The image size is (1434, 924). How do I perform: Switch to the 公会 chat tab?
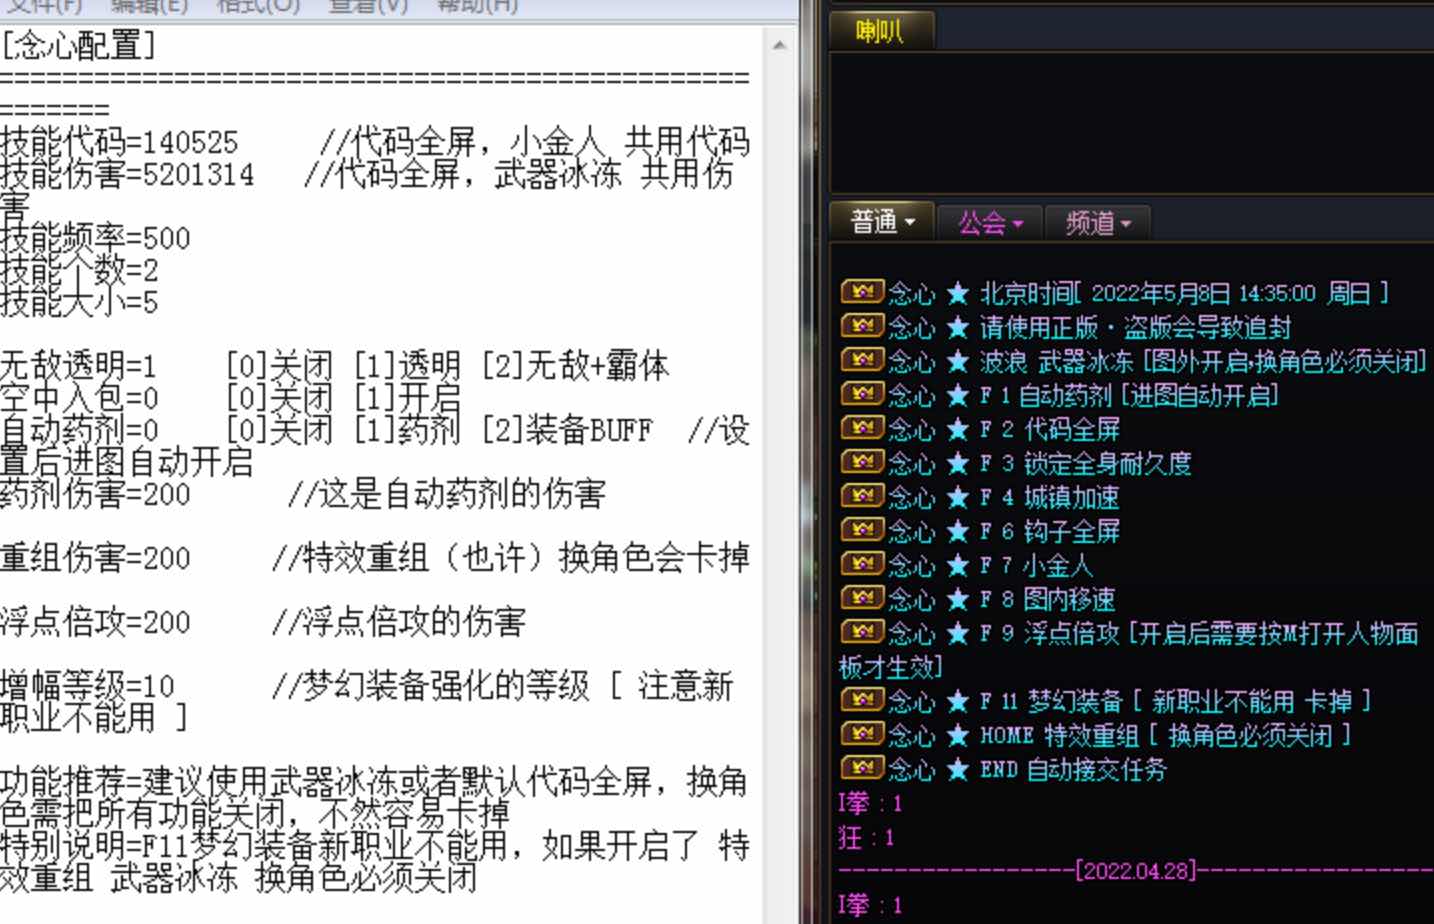coord(990,222)
